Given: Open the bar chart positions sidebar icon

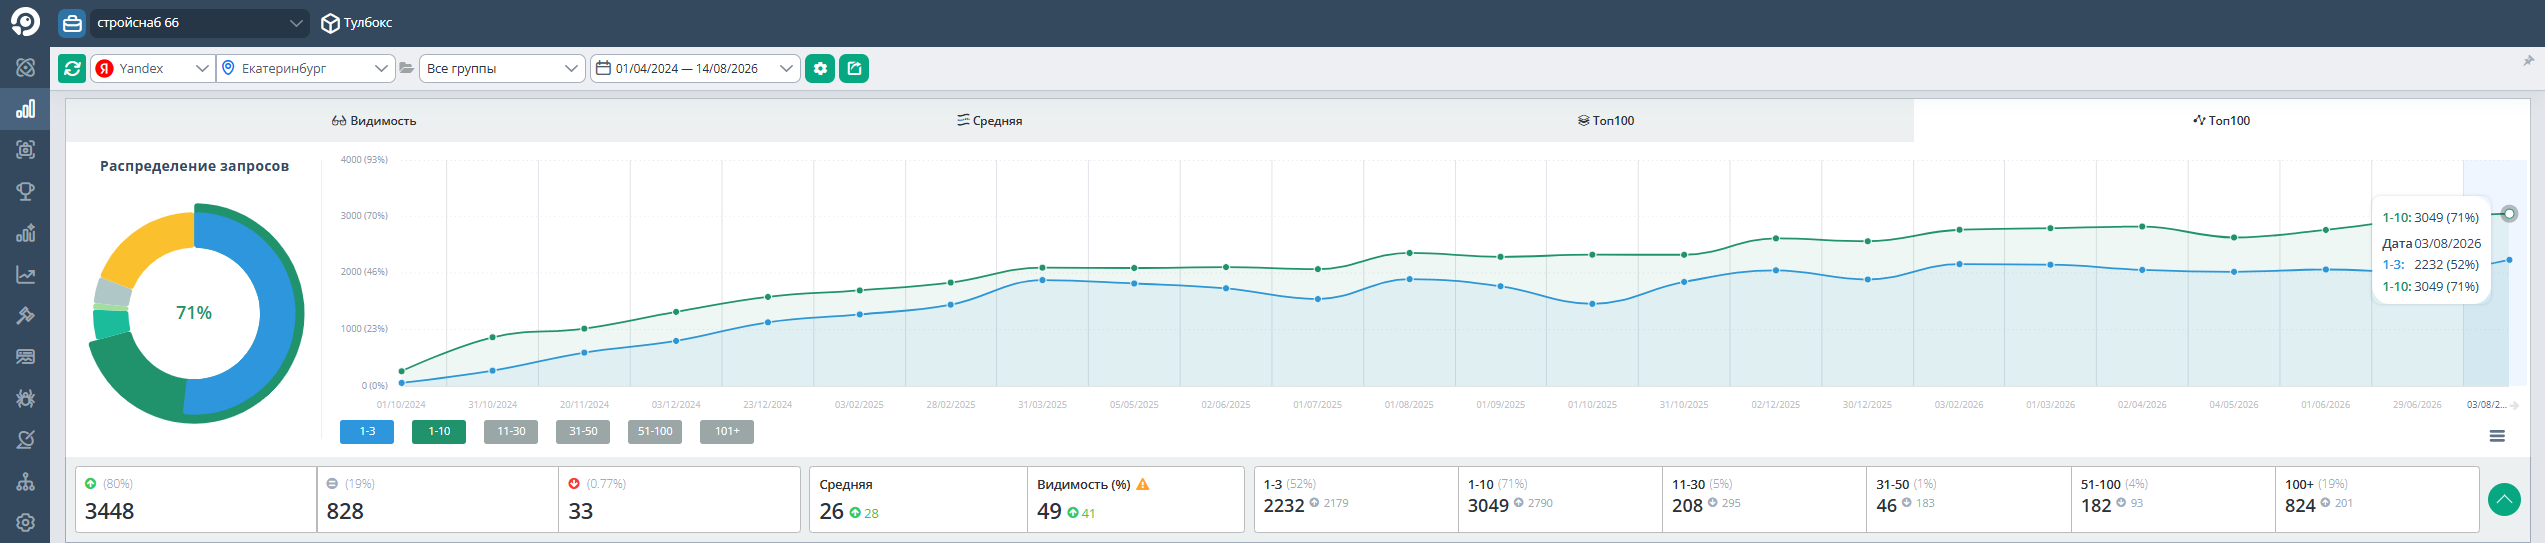Looking at the screenshot, I should 25,109.
